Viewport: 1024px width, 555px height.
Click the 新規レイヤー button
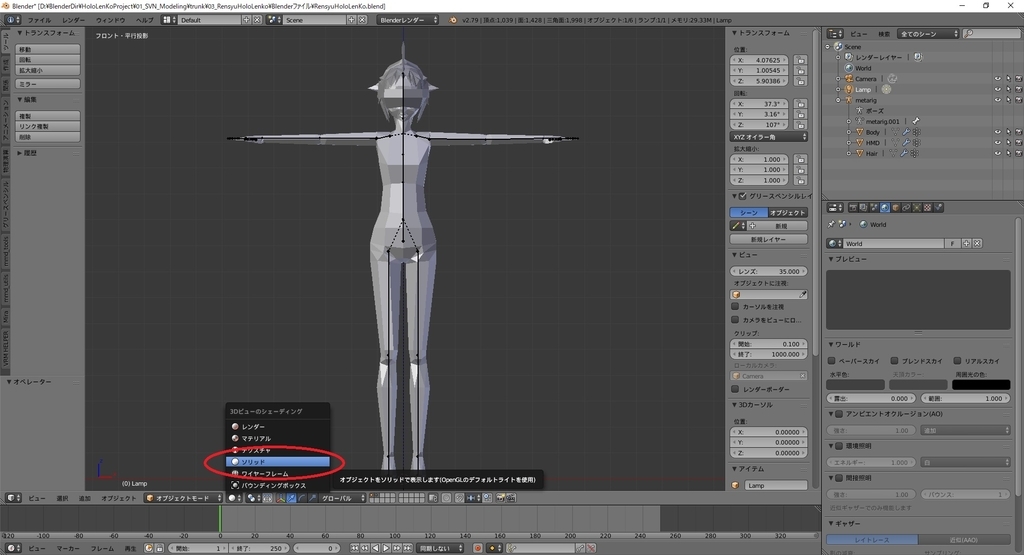tap(768, 240)
